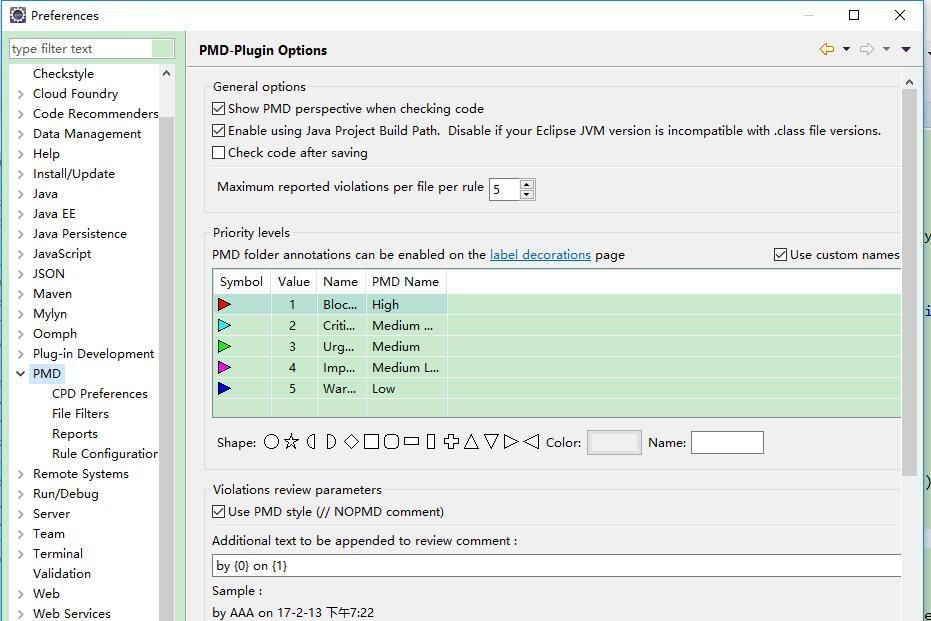
Task: Select the Low PMD name cell
Action: click(x=406, y=389)
